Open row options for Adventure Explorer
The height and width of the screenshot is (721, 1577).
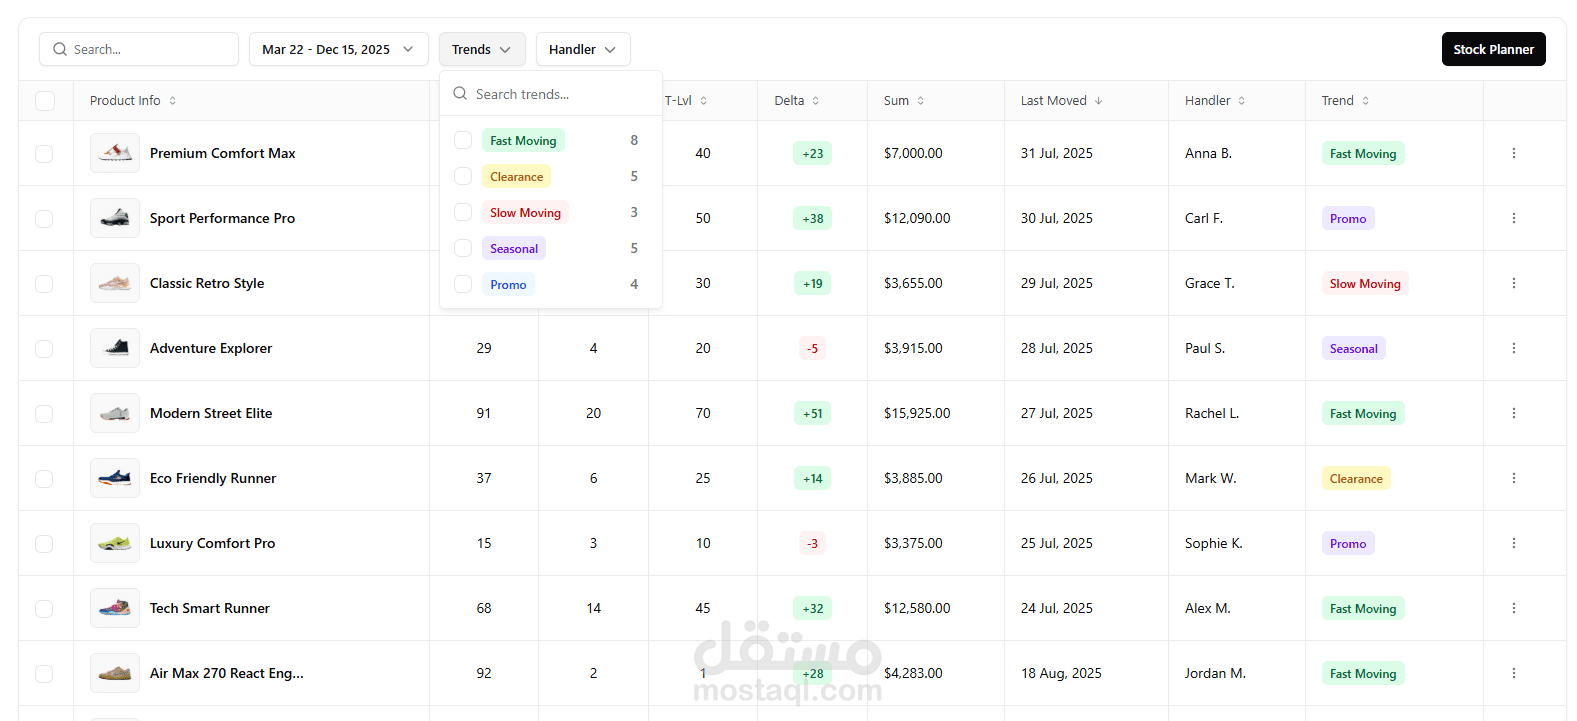pyautogui.click(x=1513, y=348)
